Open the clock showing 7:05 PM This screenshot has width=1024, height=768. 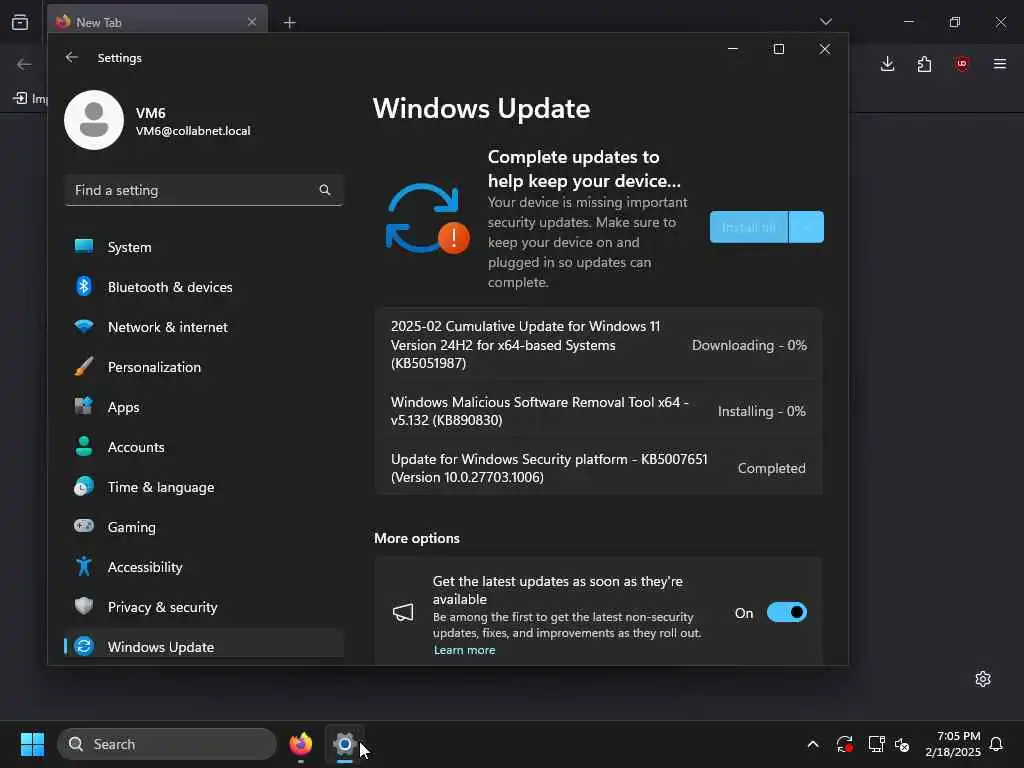tap(953, 744)
